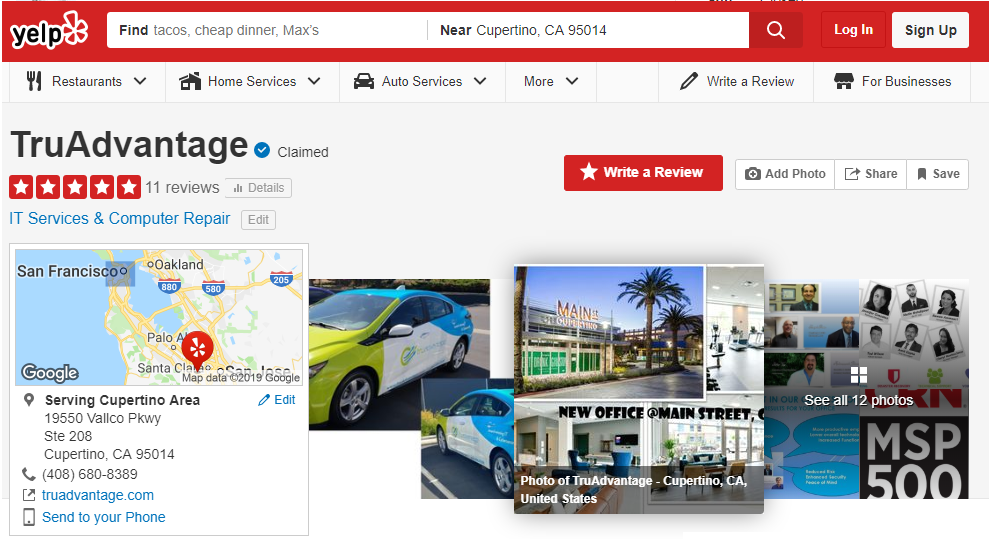The image size is (993, 539).
Task: Visit truadvantage.com website link
Action: 98,495
